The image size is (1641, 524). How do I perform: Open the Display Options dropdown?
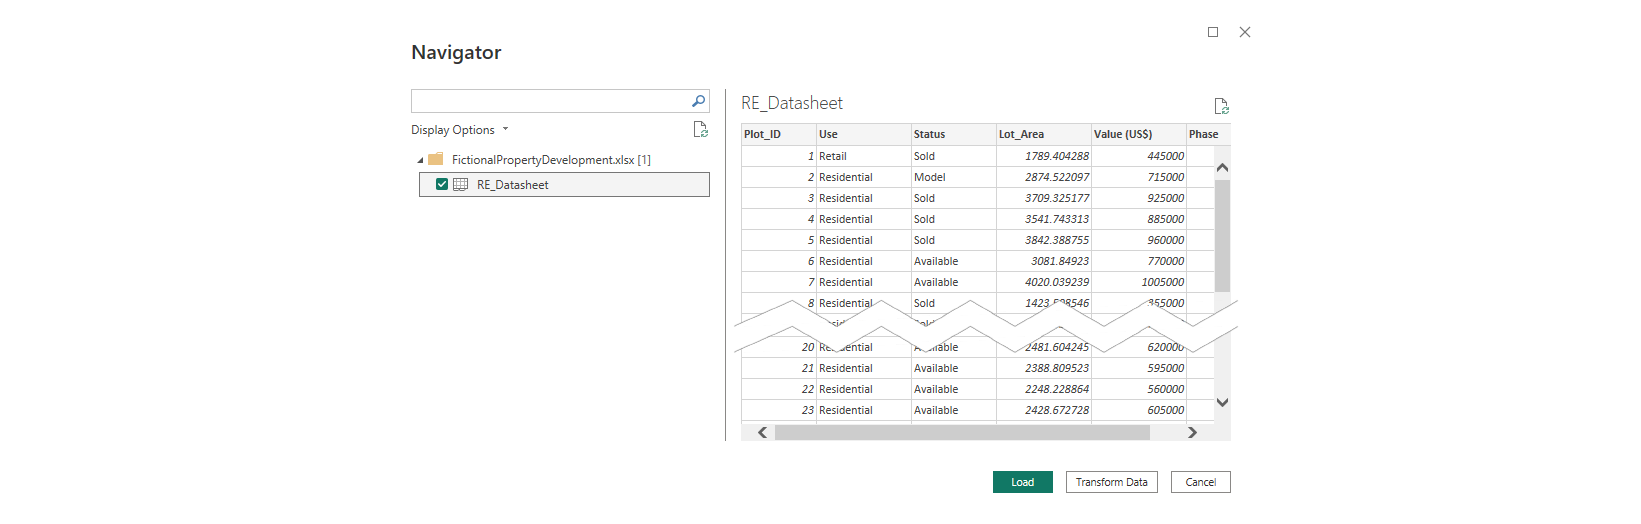pos(460,130)
